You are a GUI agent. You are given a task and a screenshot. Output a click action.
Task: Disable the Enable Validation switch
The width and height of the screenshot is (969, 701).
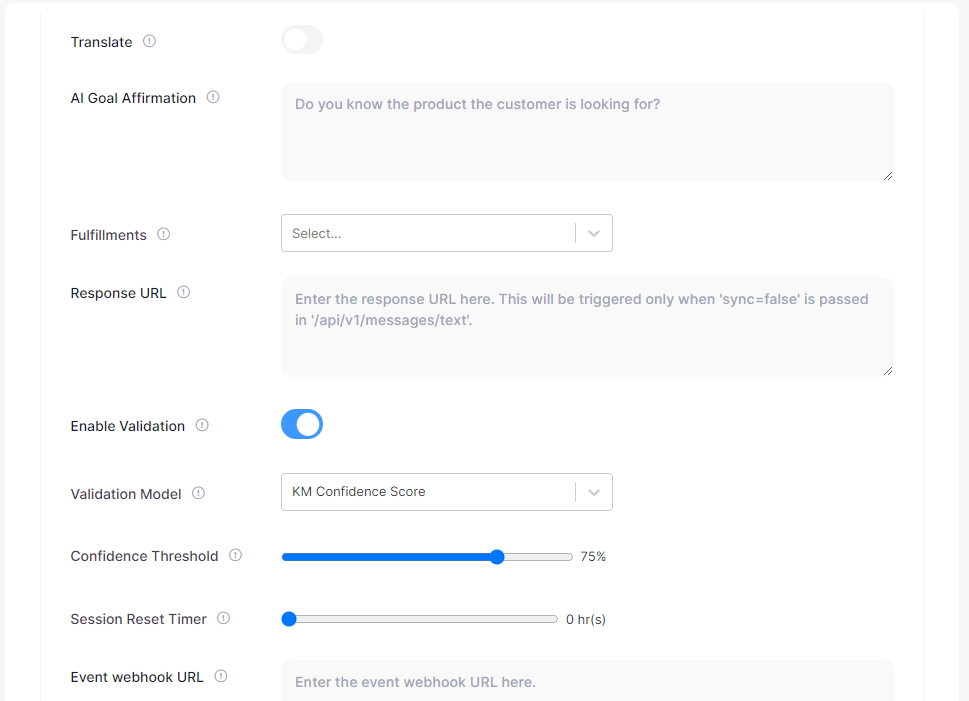tap(302, 424)
